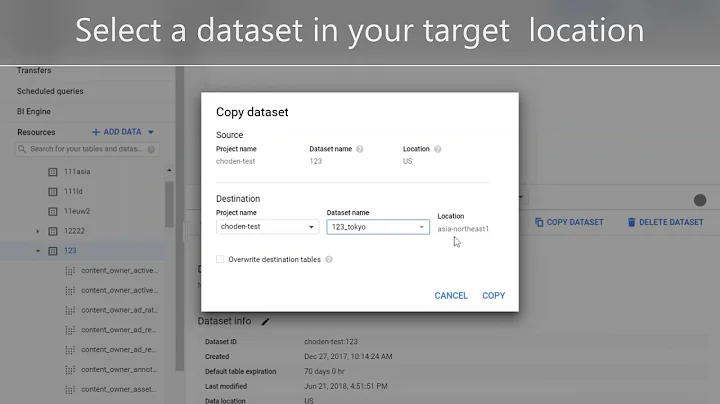The height and width of the screenshot is (404, 720).
Task: Open table content_owner_asset...
Action: [119, 389]
